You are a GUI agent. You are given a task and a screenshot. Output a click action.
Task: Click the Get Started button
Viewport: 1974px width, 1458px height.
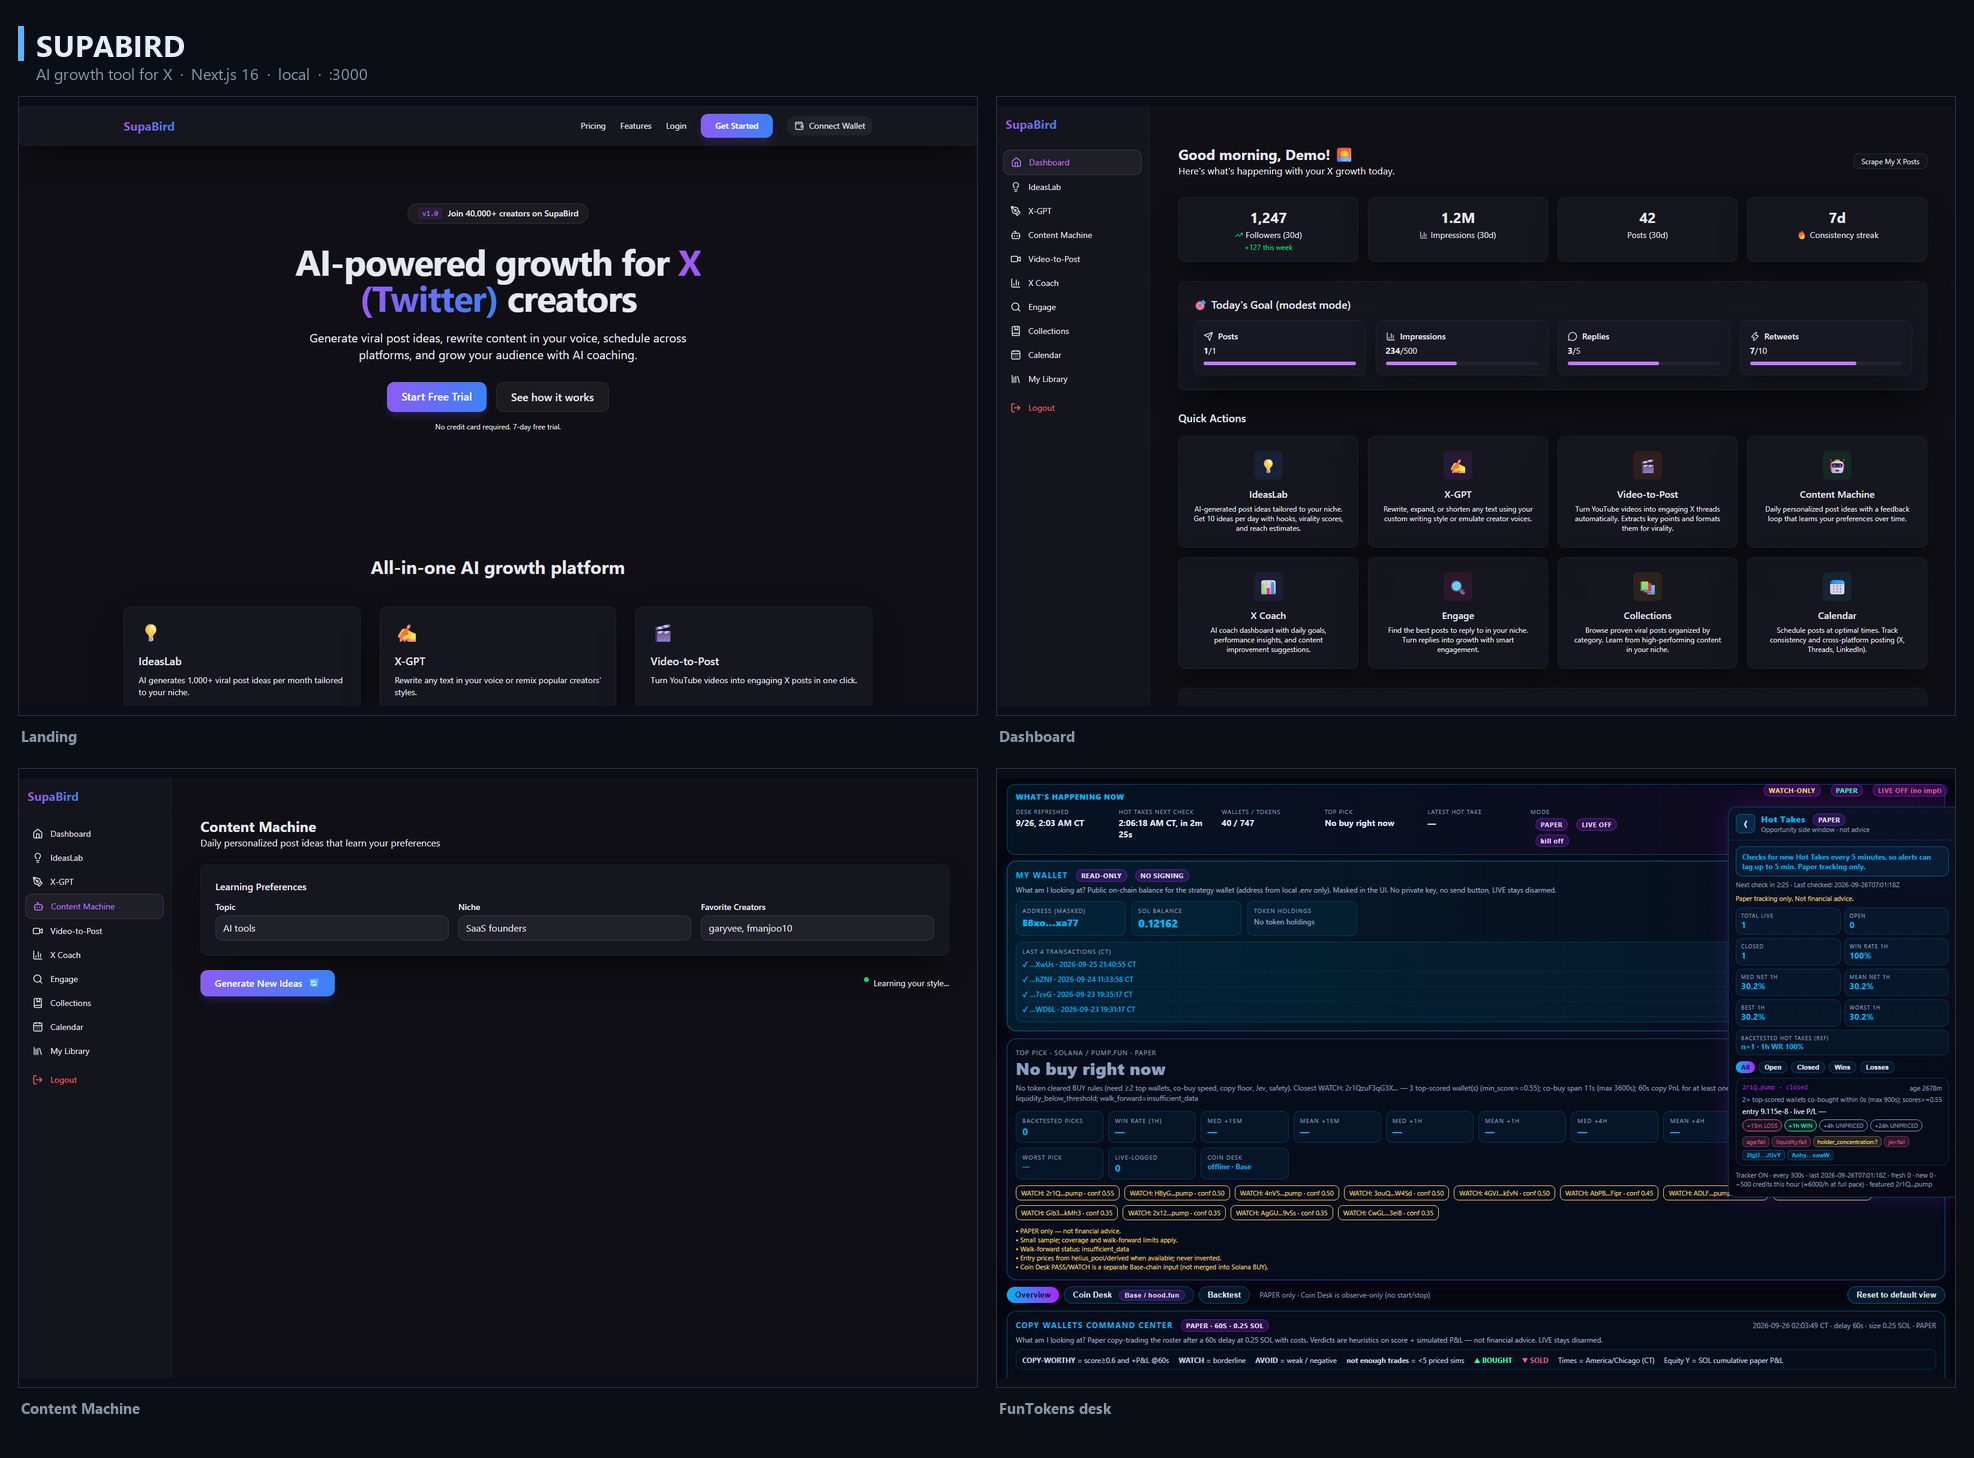[x=737, y=126]
